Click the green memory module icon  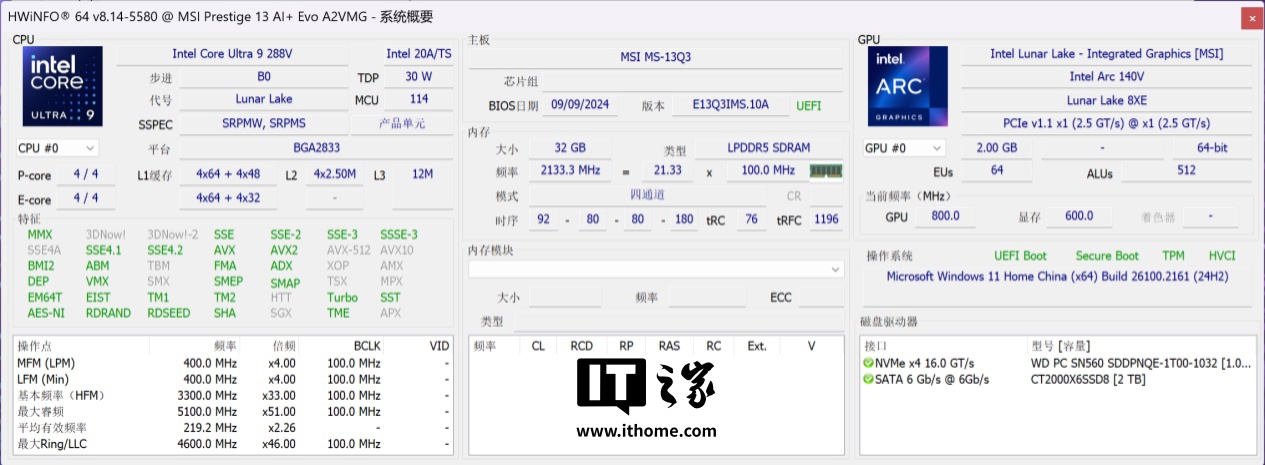tap(825, 171)
